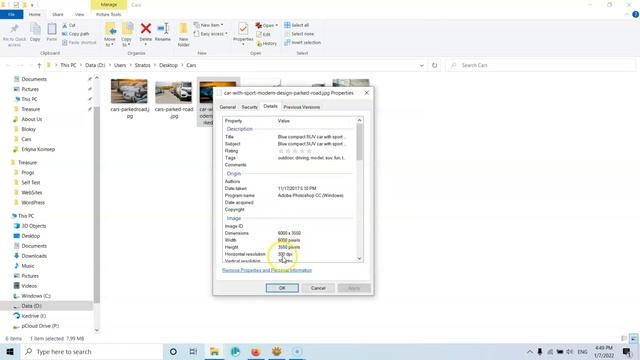Click Select none in the ribbon

[299, 34]
